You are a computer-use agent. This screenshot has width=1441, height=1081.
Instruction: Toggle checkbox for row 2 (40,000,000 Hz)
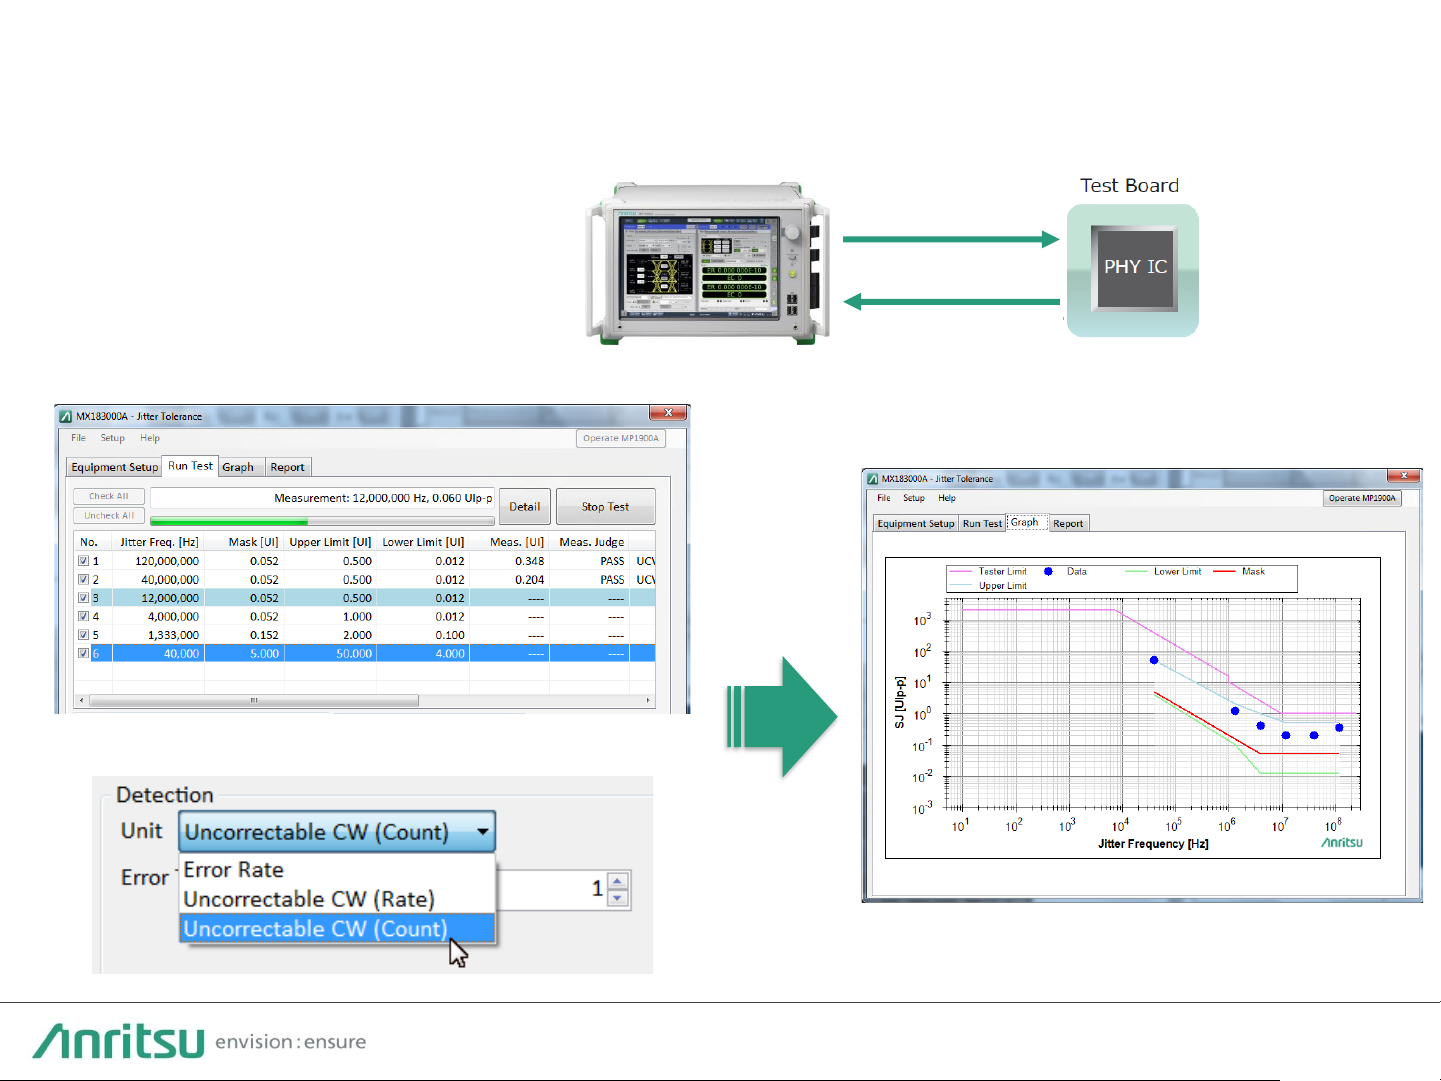[84, 580]
